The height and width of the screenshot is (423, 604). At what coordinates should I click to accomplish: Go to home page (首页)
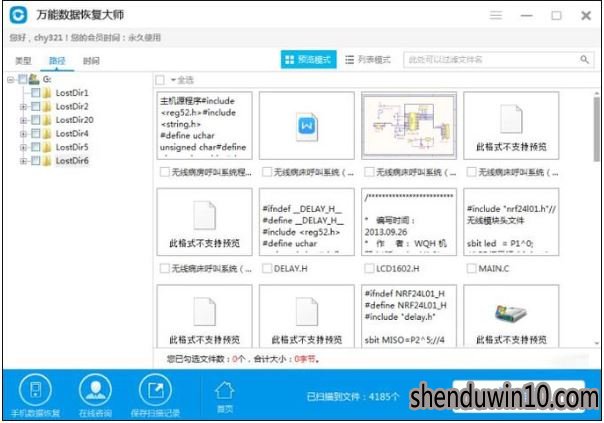pos(225,397)
